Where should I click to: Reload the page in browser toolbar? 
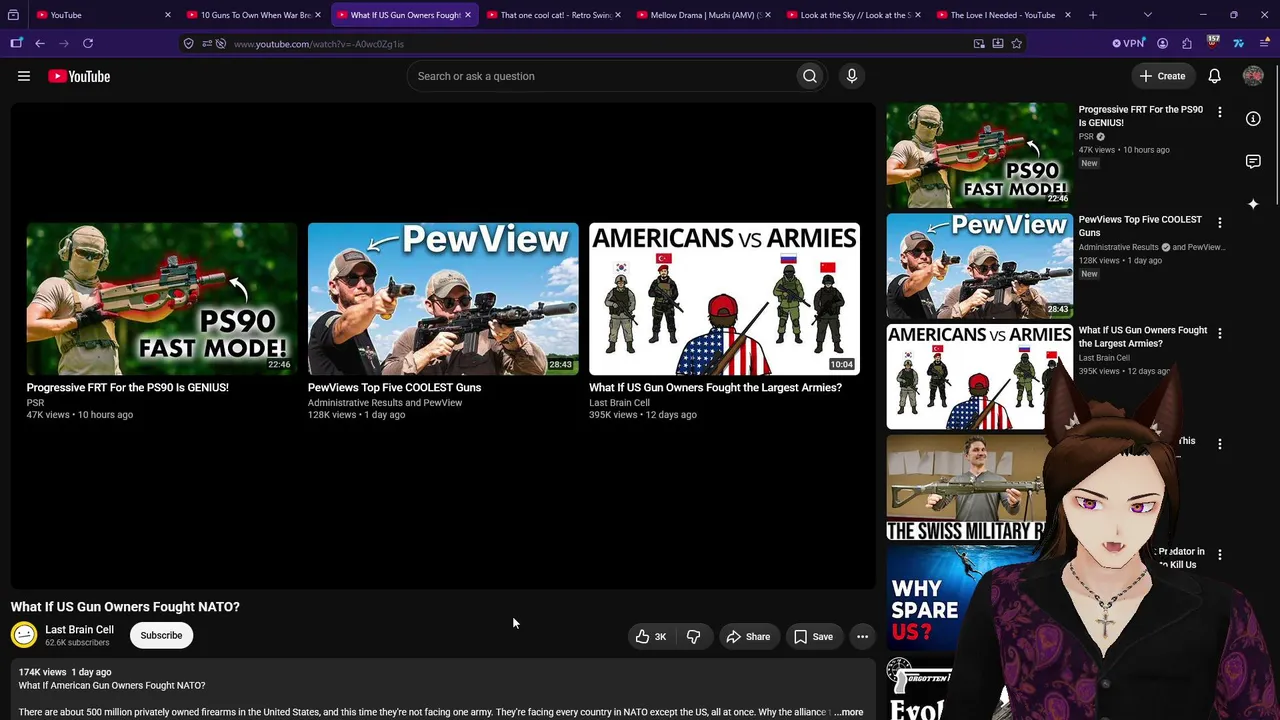88,43
